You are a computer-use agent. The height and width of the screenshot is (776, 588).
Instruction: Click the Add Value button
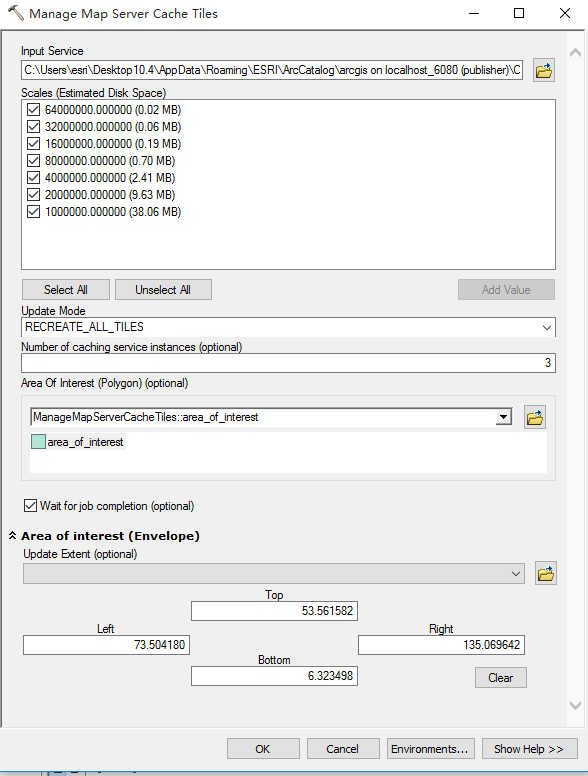click(x=506, y=290)
